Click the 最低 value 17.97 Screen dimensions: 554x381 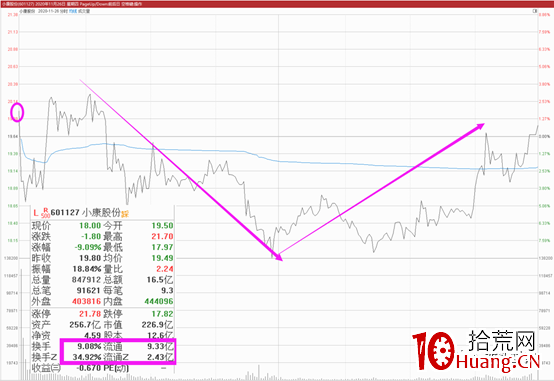(163, 247)
